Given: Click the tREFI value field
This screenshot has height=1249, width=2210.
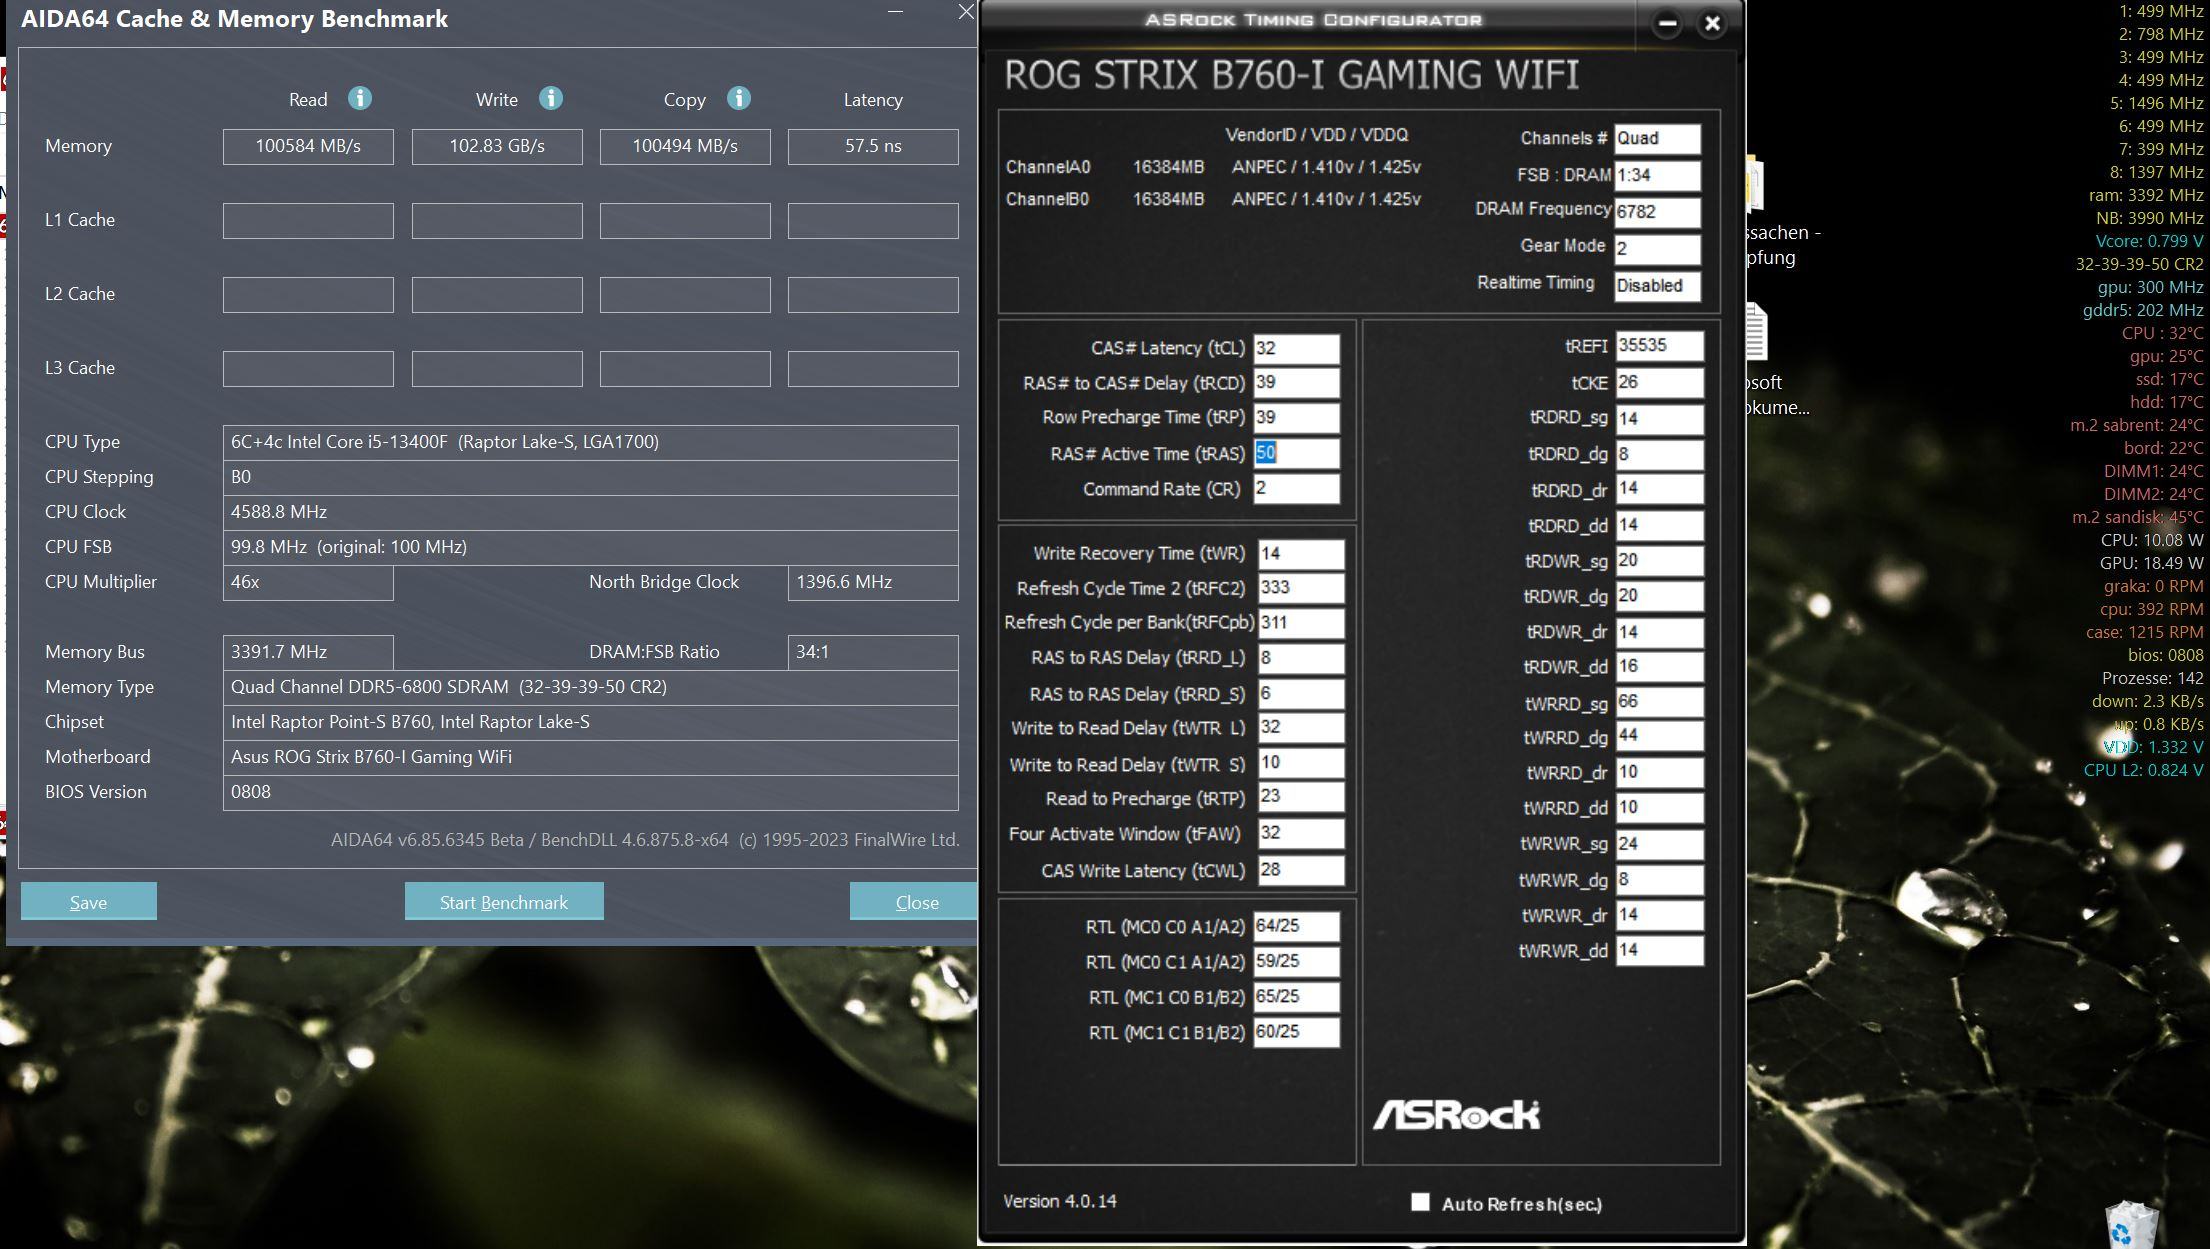Looking at the screenshot, I should 1659,346.
